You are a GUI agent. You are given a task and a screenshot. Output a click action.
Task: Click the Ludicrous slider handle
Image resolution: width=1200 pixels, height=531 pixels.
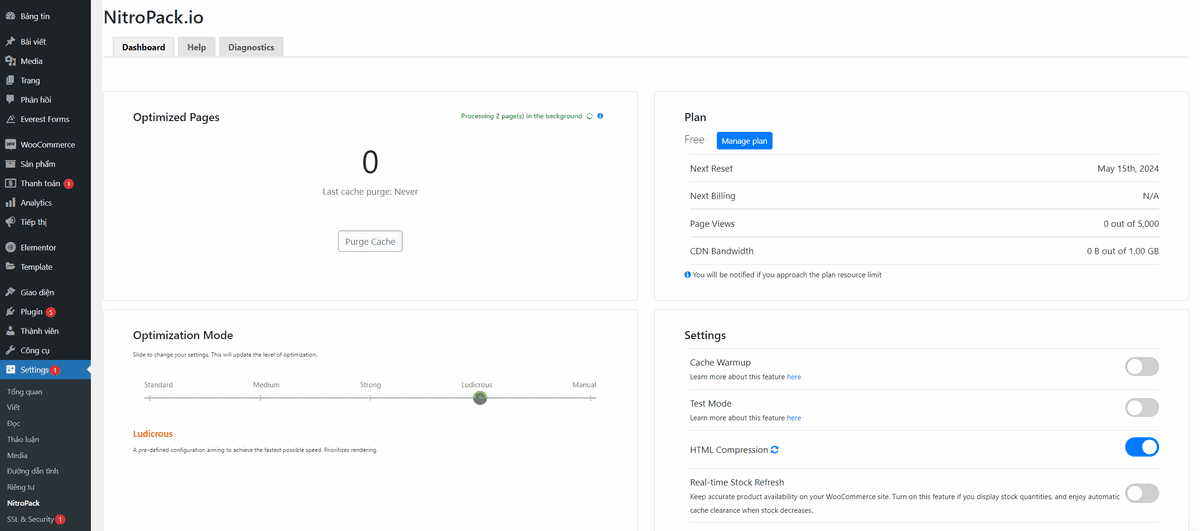480,398
